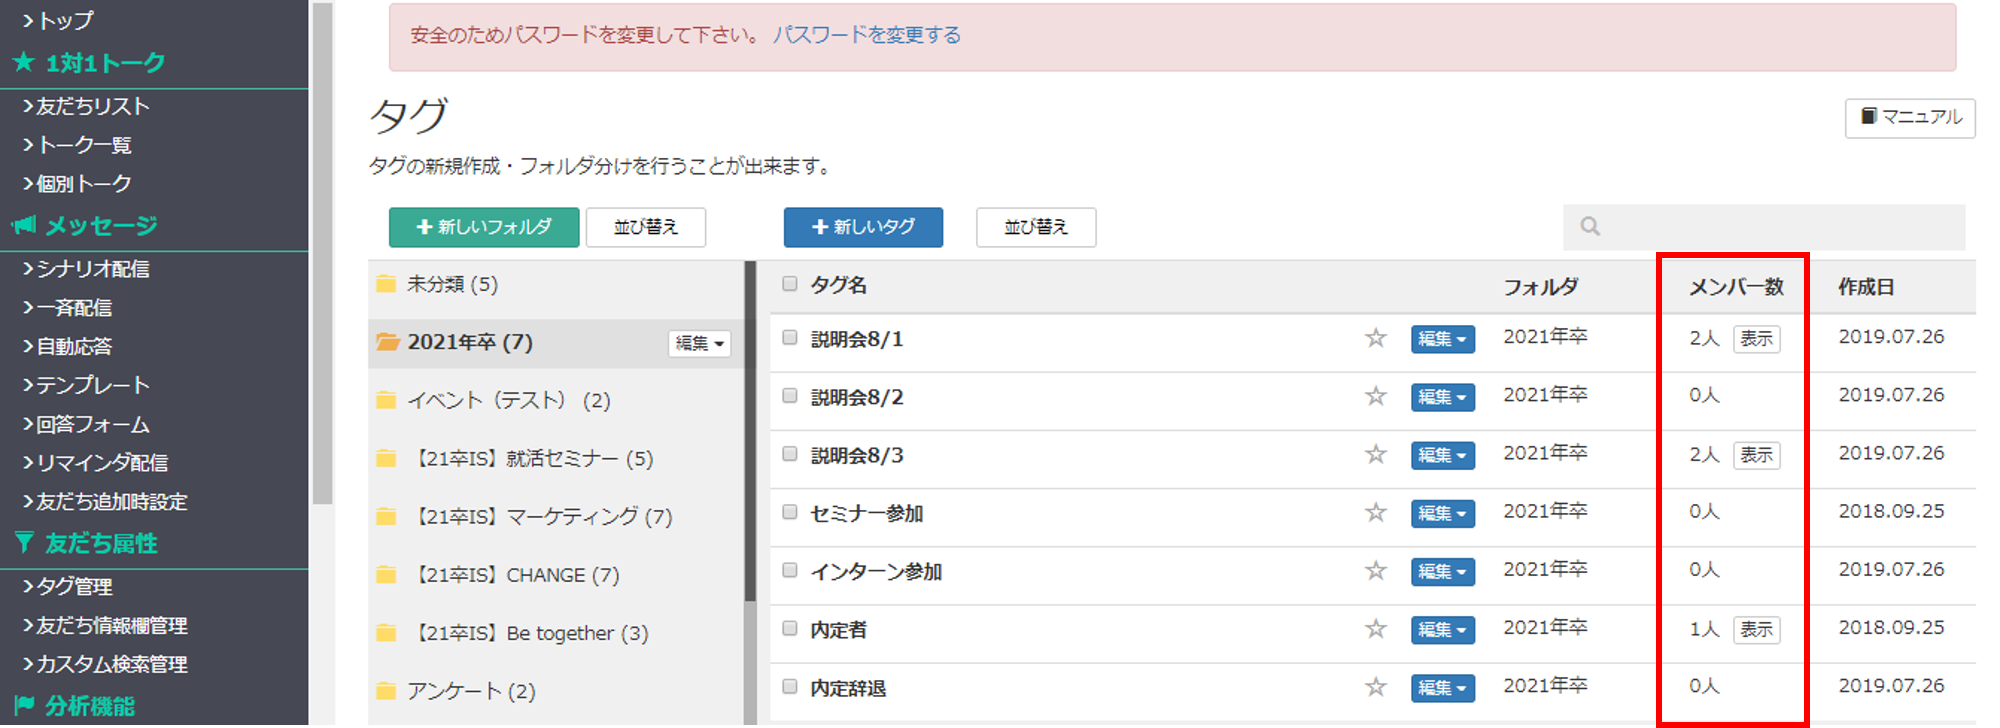The image size is (2000, 728).
Task: Open 編集 dropdown for 2021年卒 folder
Action: coord(699,343)
